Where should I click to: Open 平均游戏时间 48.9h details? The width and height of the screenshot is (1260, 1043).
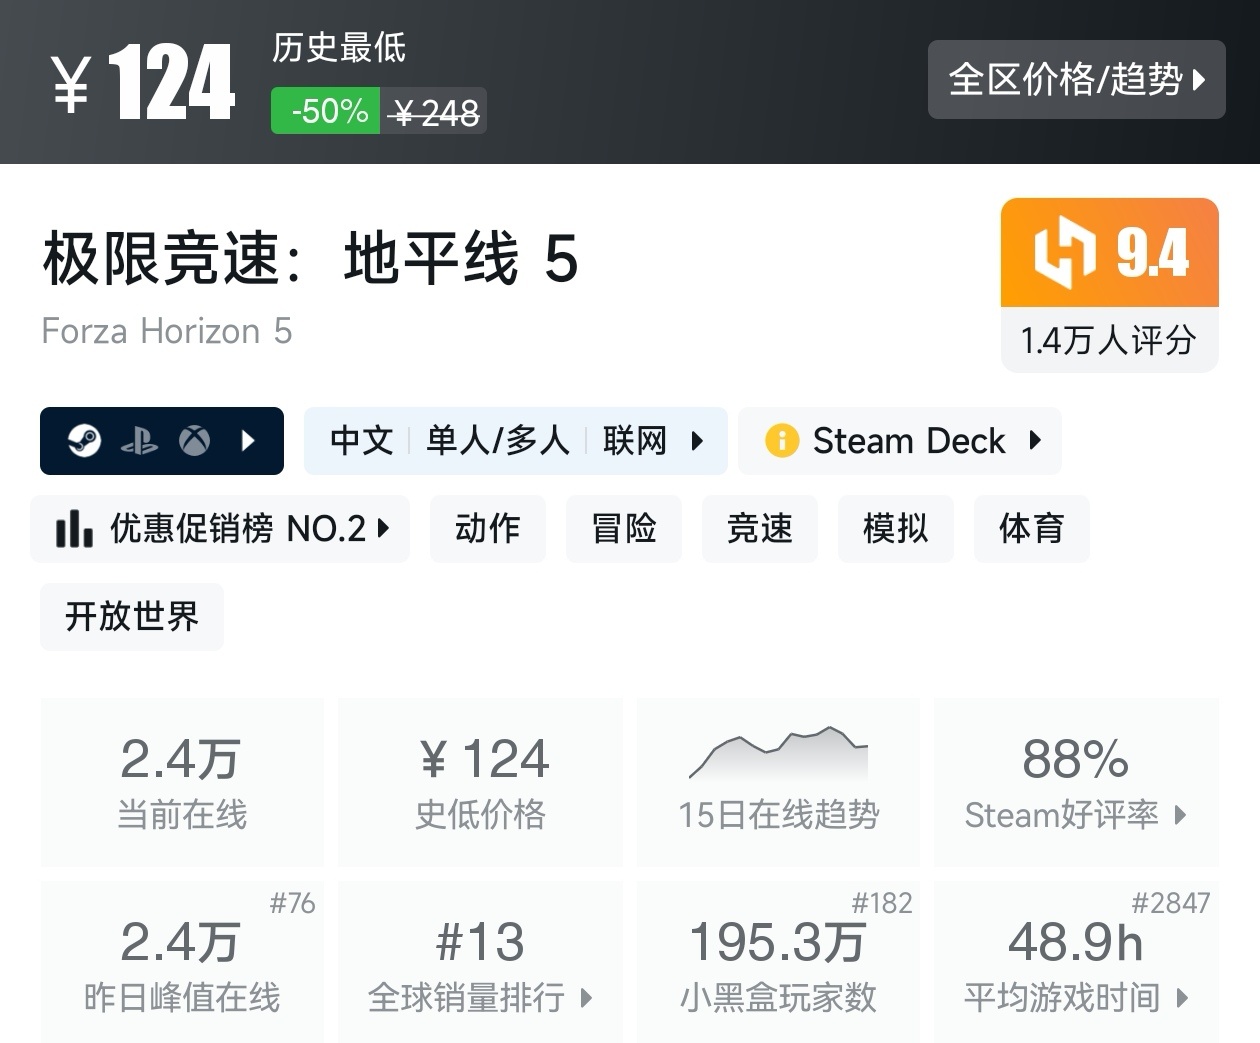(x=1076, y=963)
